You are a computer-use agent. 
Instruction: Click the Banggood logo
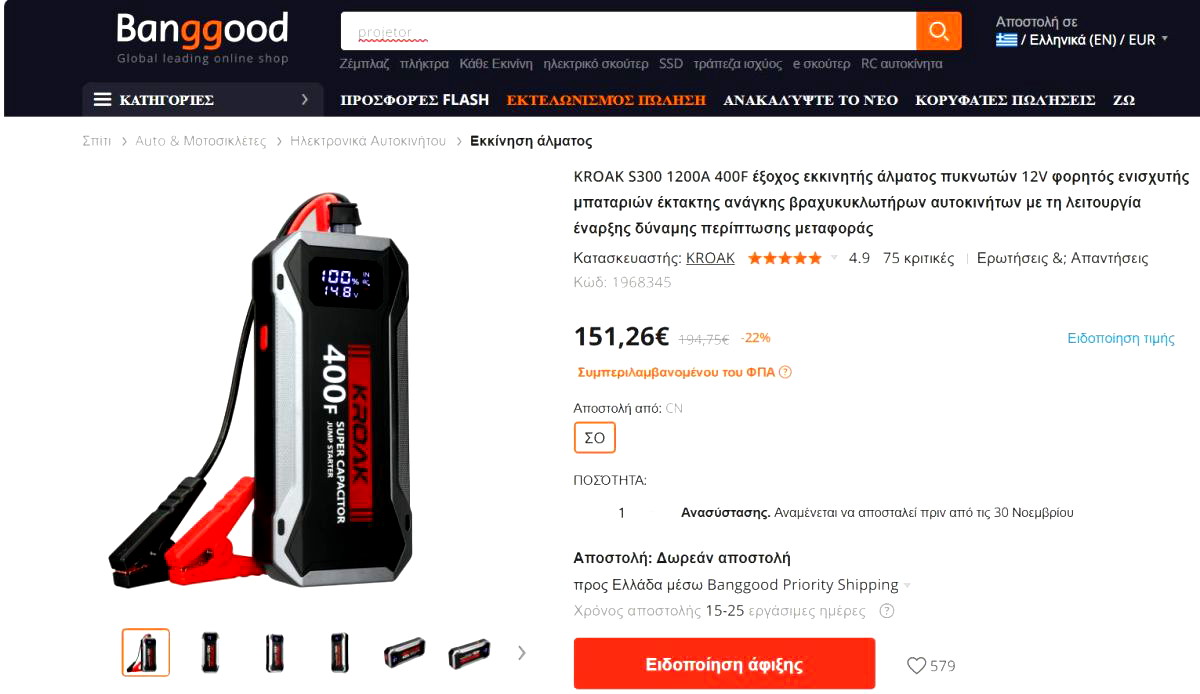point(202,38)
